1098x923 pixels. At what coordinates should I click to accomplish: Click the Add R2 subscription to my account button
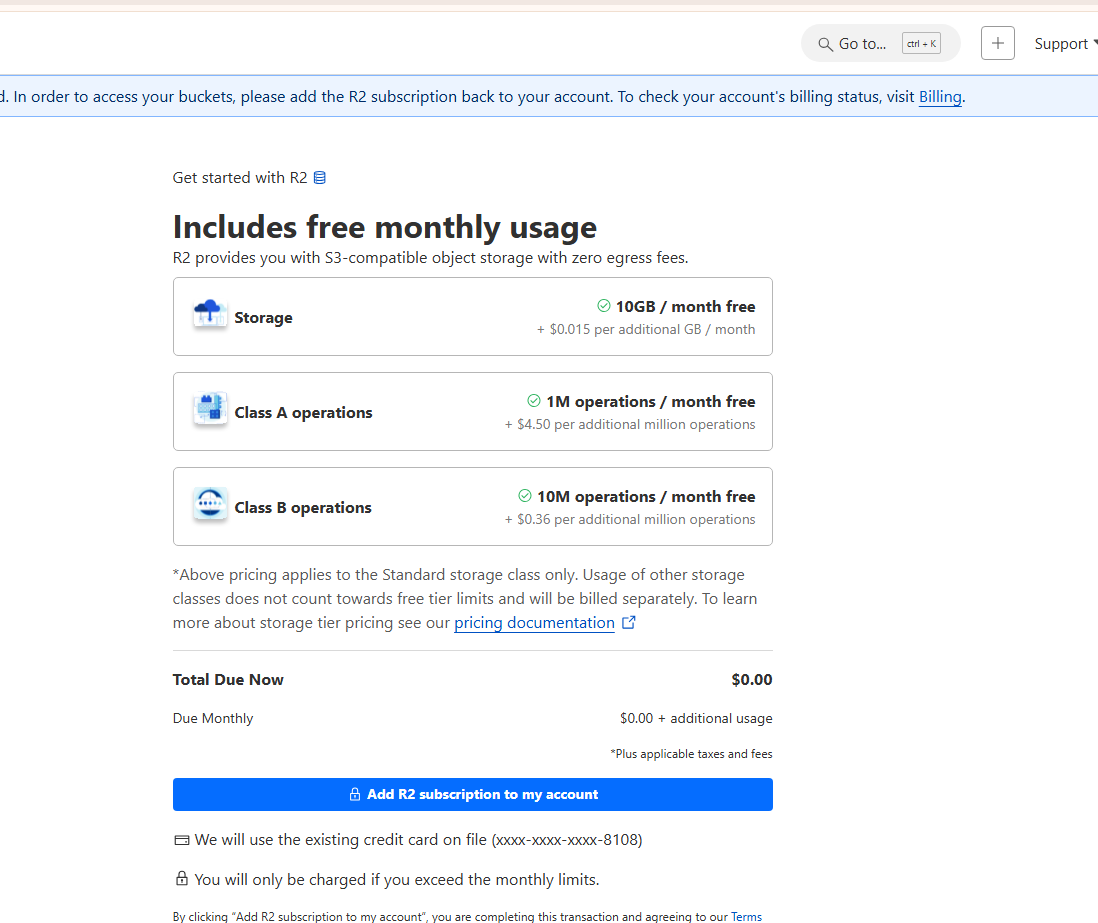(x=472, y=794)
